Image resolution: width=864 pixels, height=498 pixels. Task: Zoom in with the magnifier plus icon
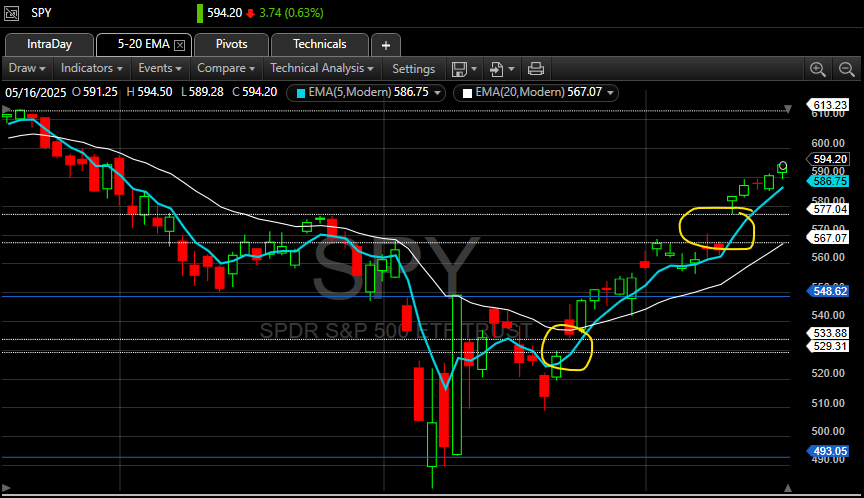coord(818,69)
